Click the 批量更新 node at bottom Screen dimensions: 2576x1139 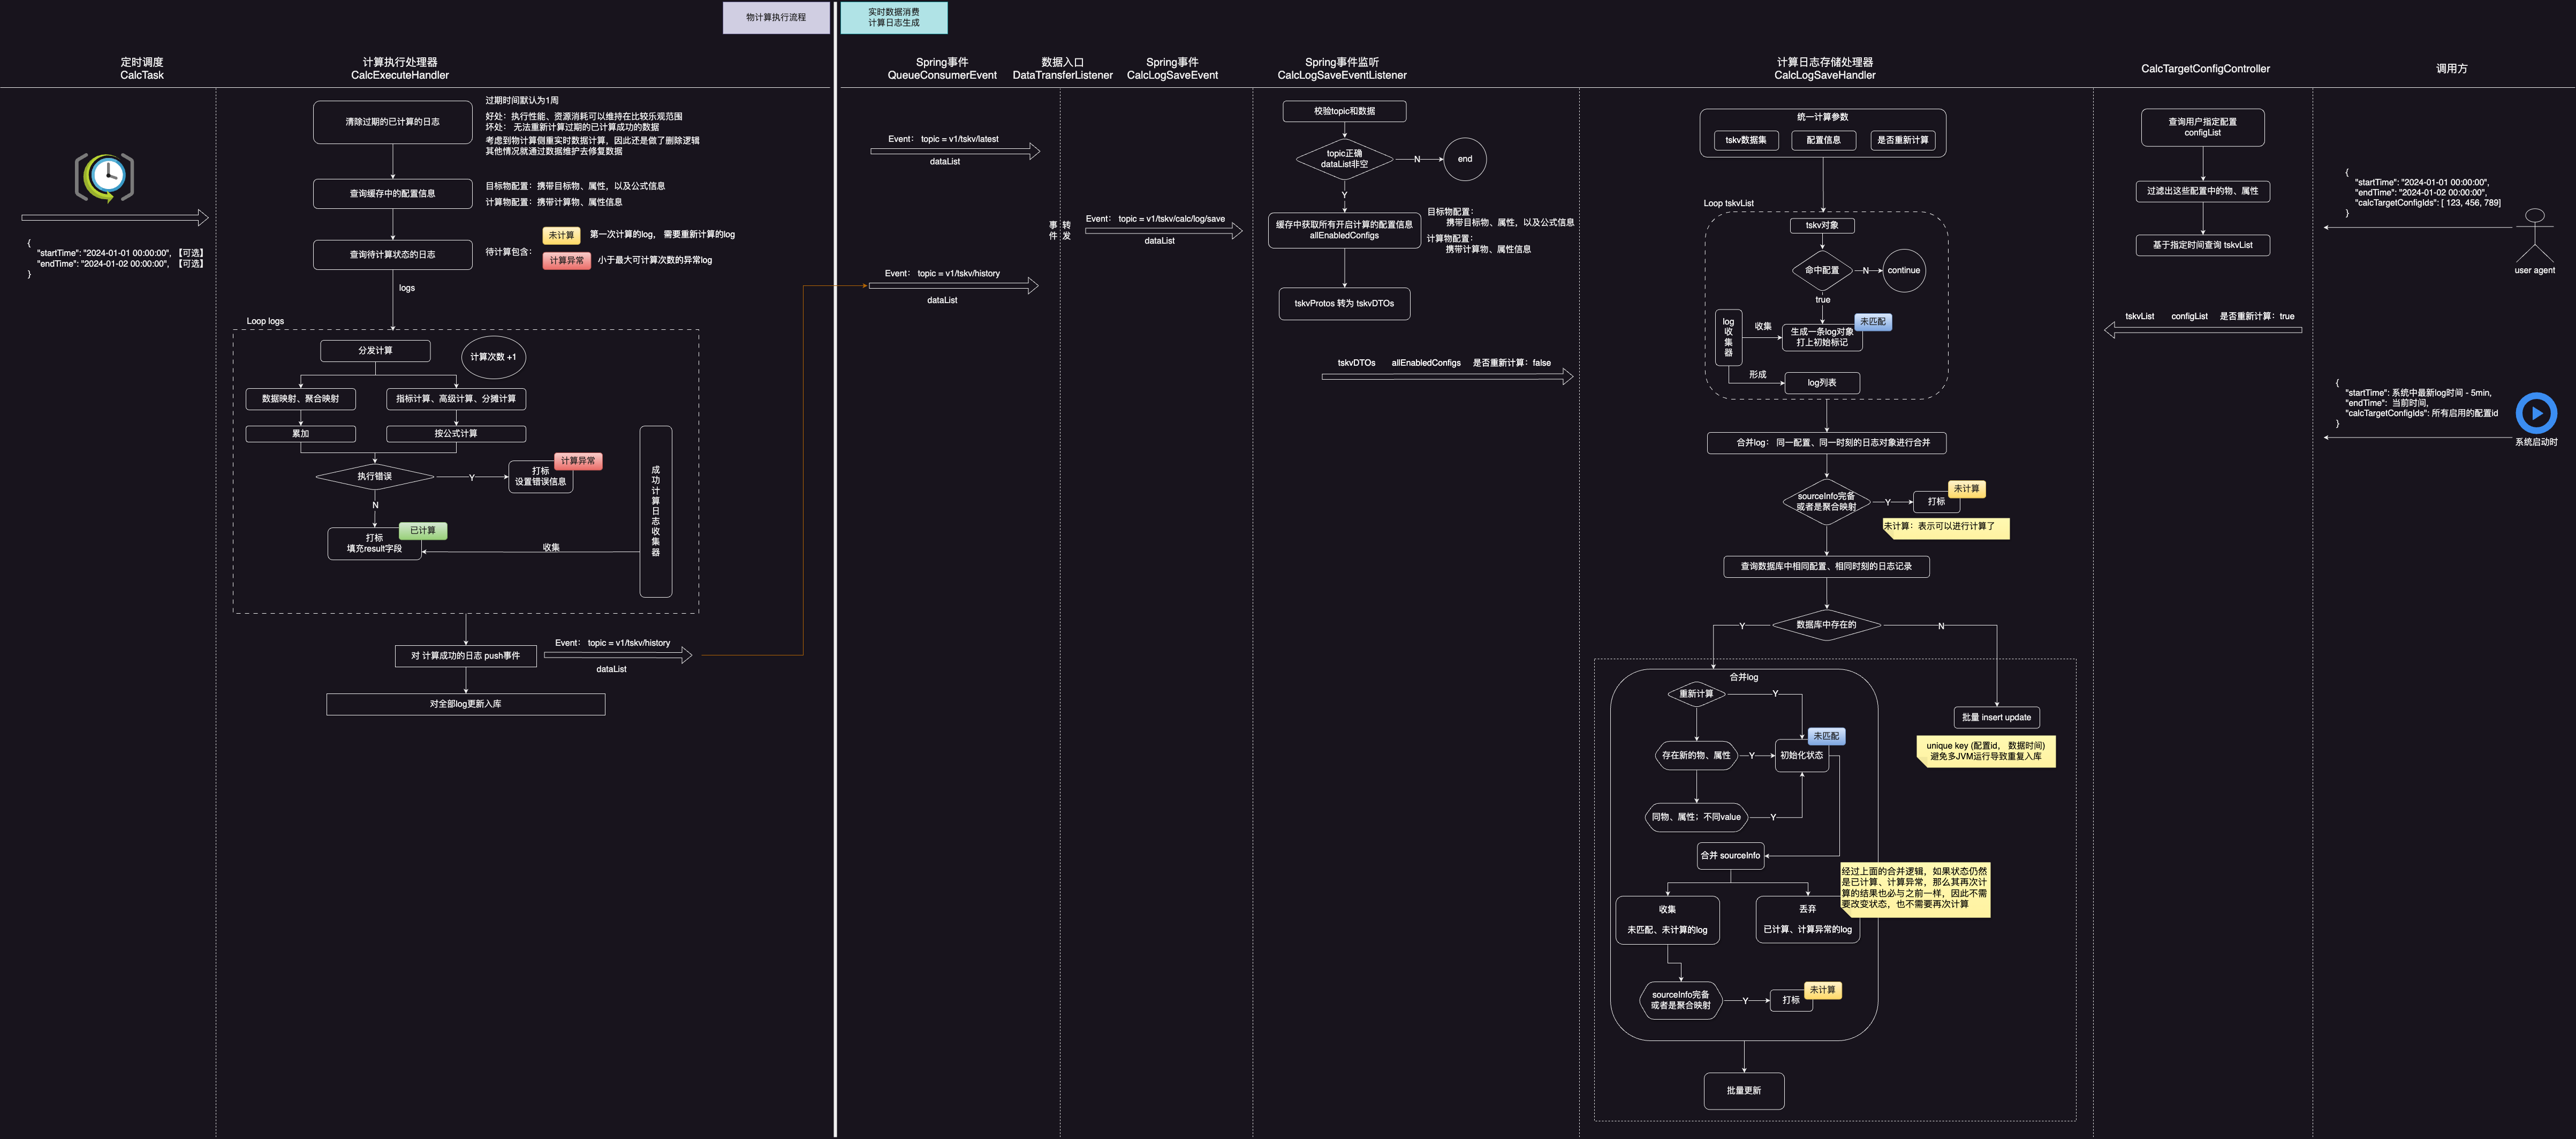click(x=1743, y=1090)
